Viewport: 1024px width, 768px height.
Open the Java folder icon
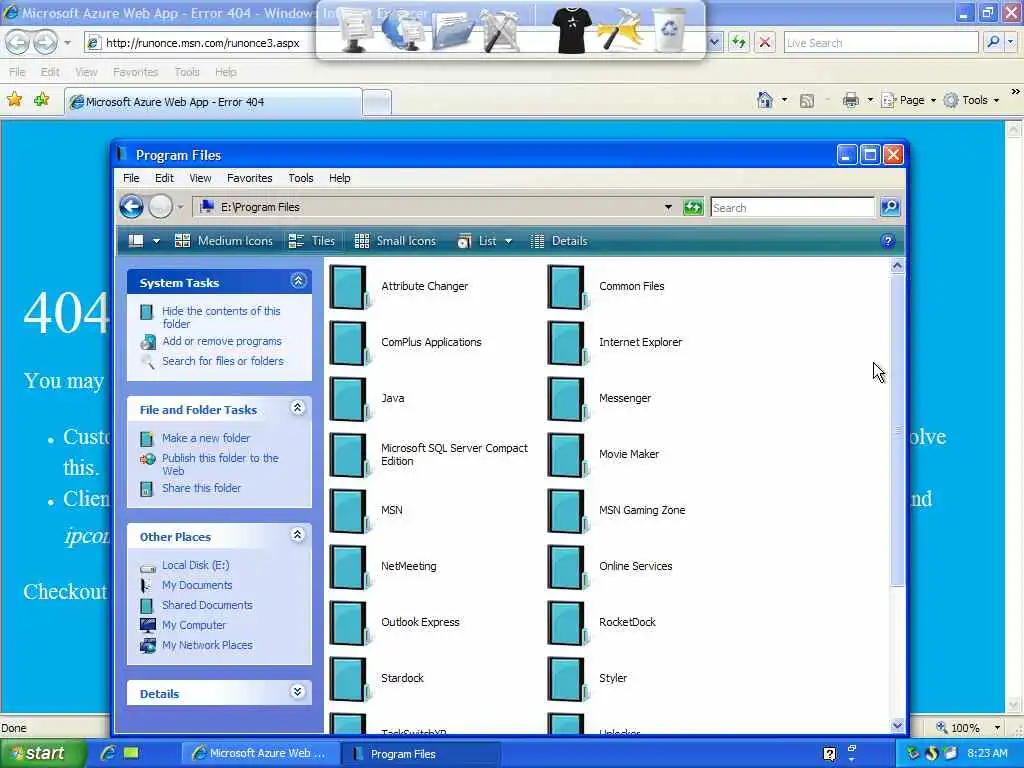pos(349,399)
